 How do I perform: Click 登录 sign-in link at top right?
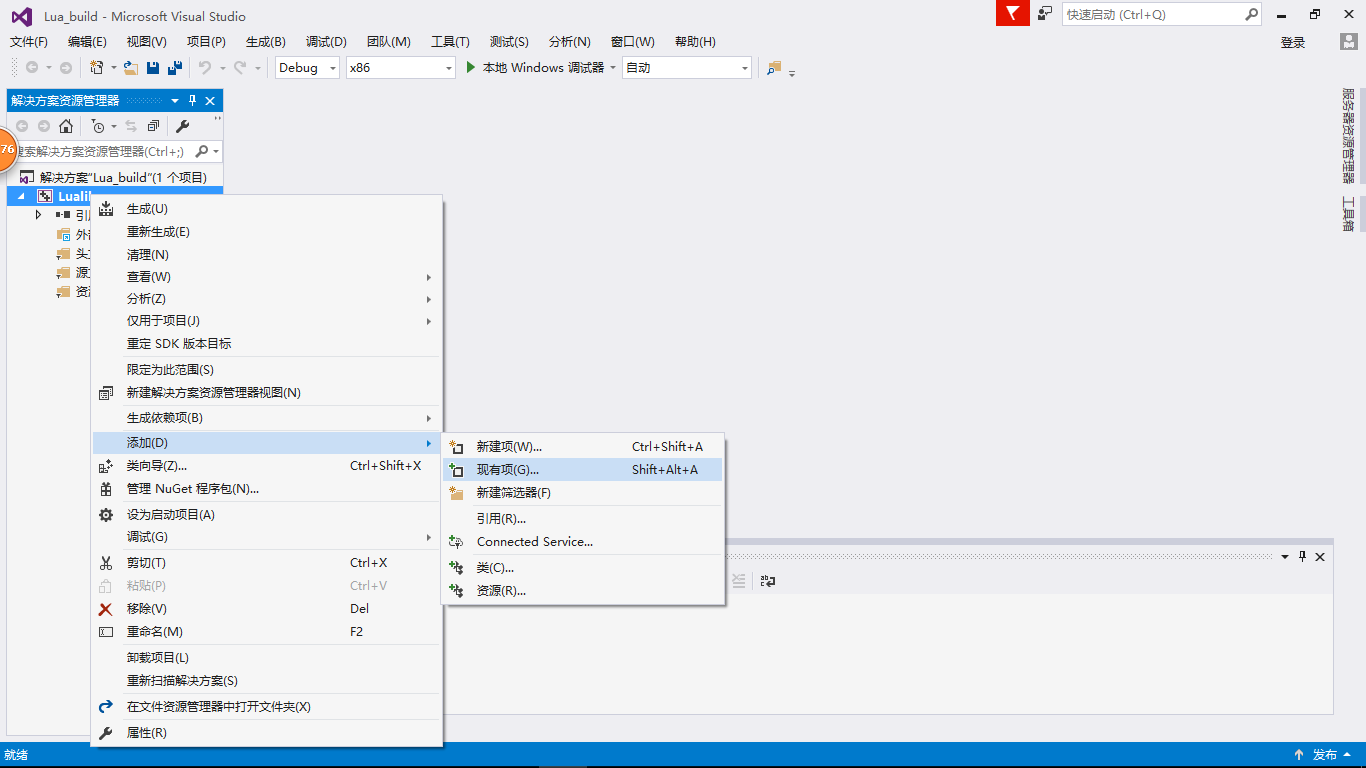tap(1293, 42)
